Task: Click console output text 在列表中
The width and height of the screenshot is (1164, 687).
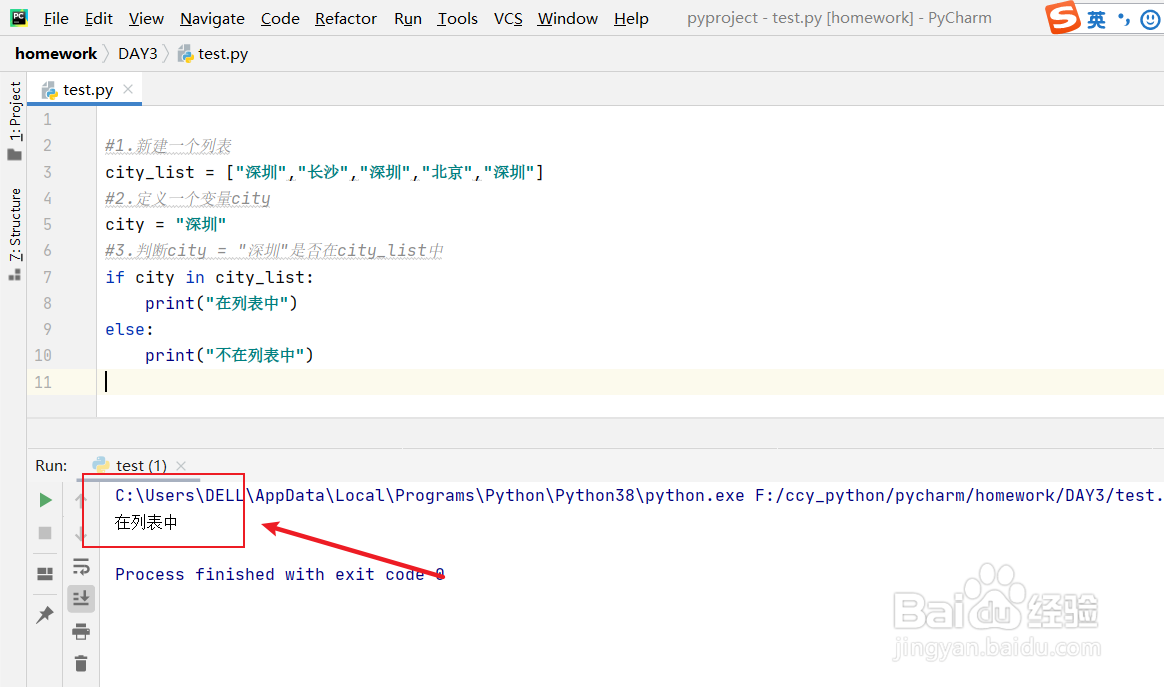Action: tap(146, 522)
